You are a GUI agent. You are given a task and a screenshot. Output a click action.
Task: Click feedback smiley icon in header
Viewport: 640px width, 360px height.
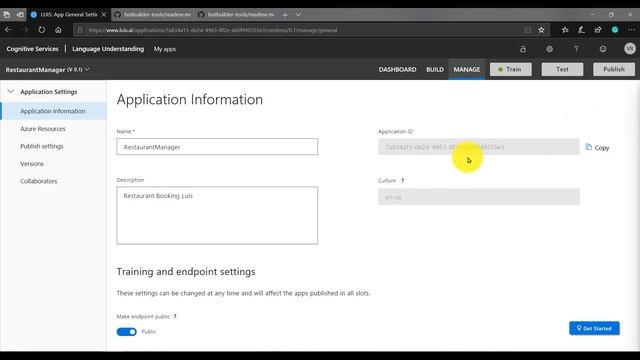click(603, 49)
